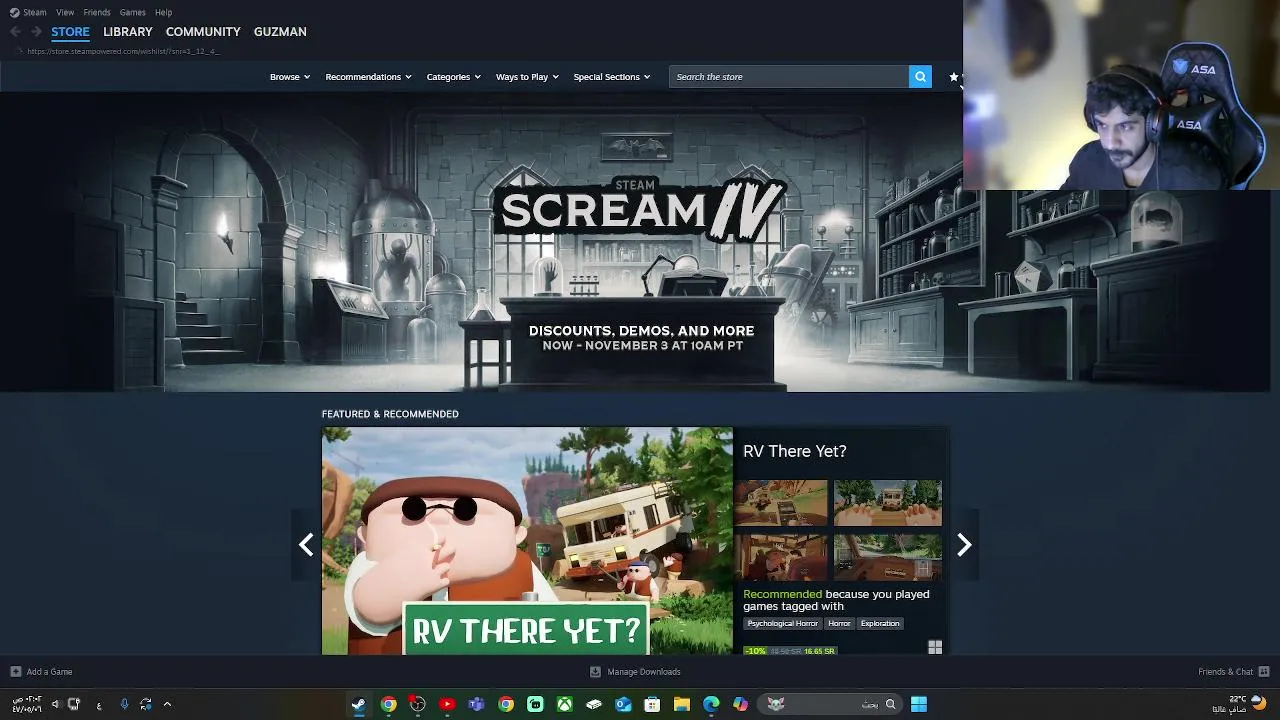
Task: Open the wishlist star icon
Action: tap(953, 77)
